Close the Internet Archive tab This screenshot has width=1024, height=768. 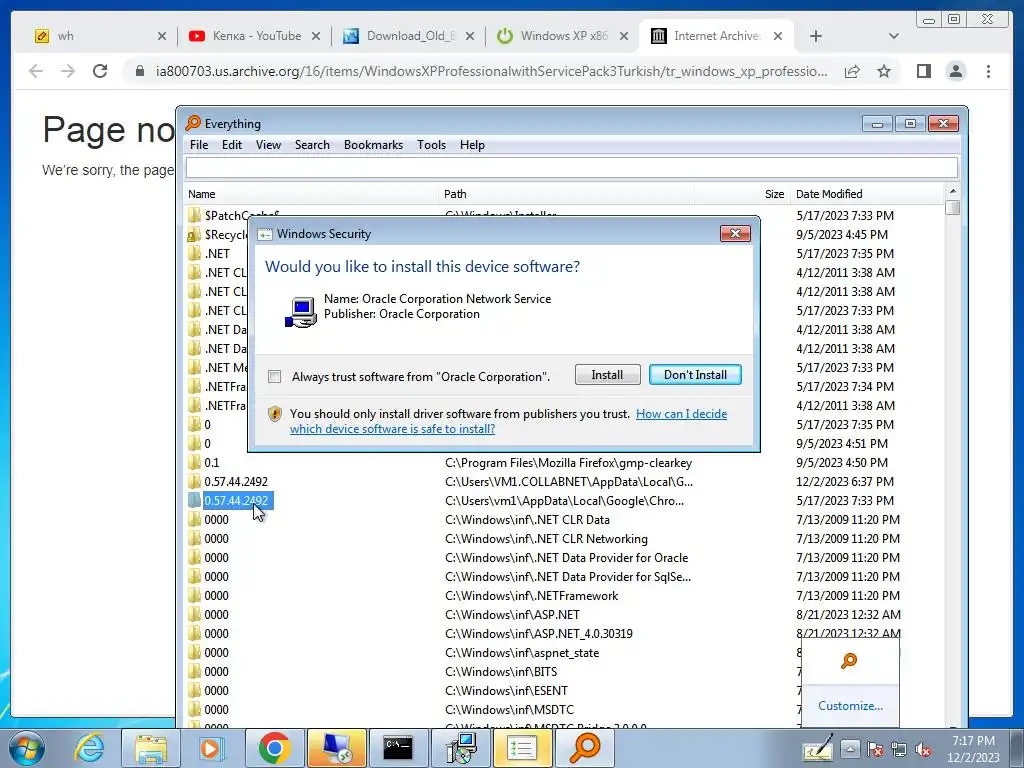778,36
